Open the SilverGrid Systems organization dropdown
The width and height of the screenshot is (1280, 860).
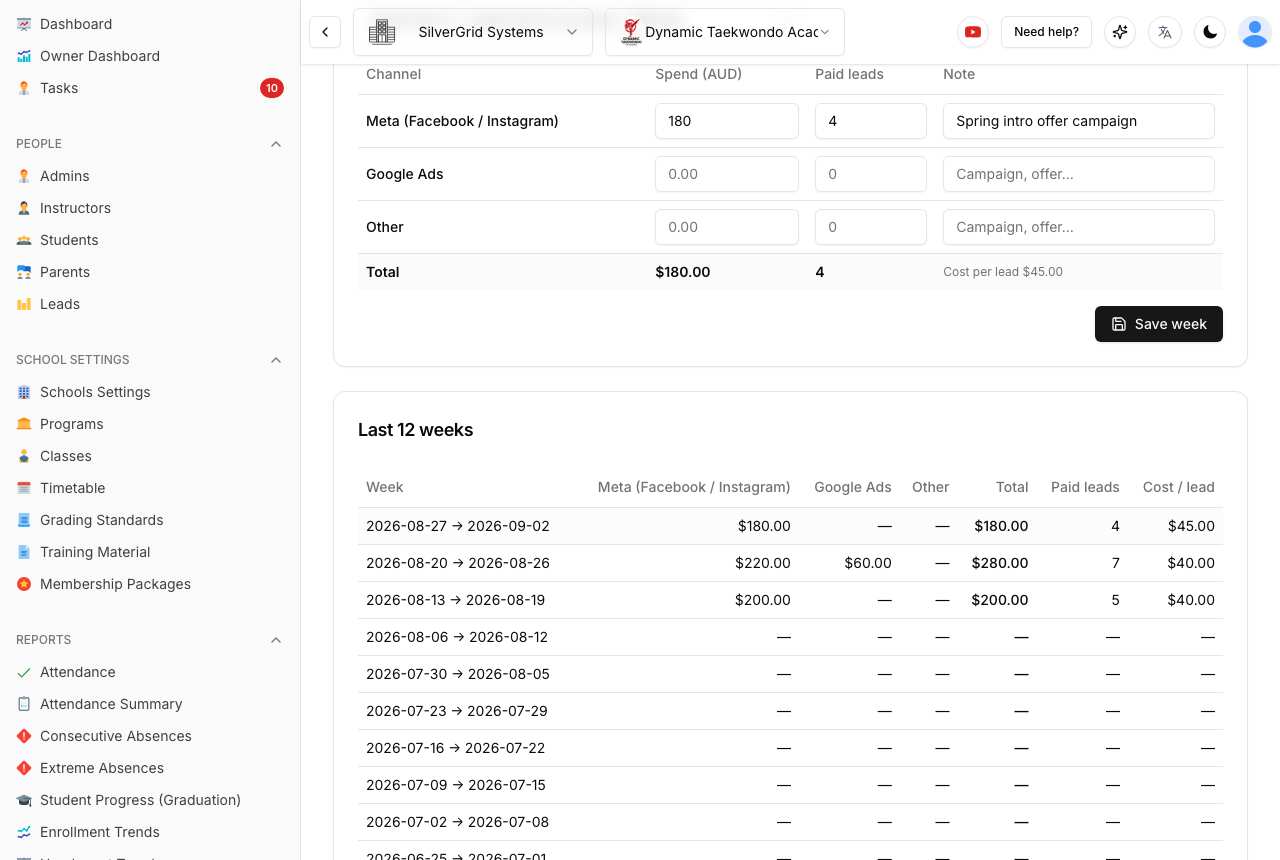473,32
